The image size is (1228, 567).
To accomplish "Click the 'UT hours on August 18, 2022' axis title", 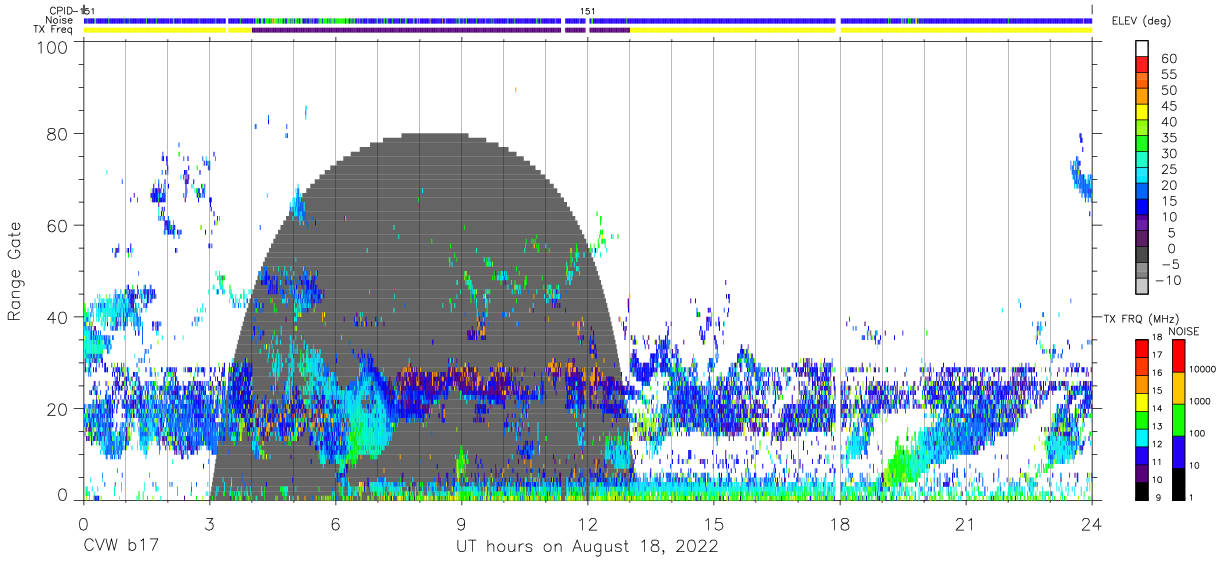I will (x=587, y=547).
